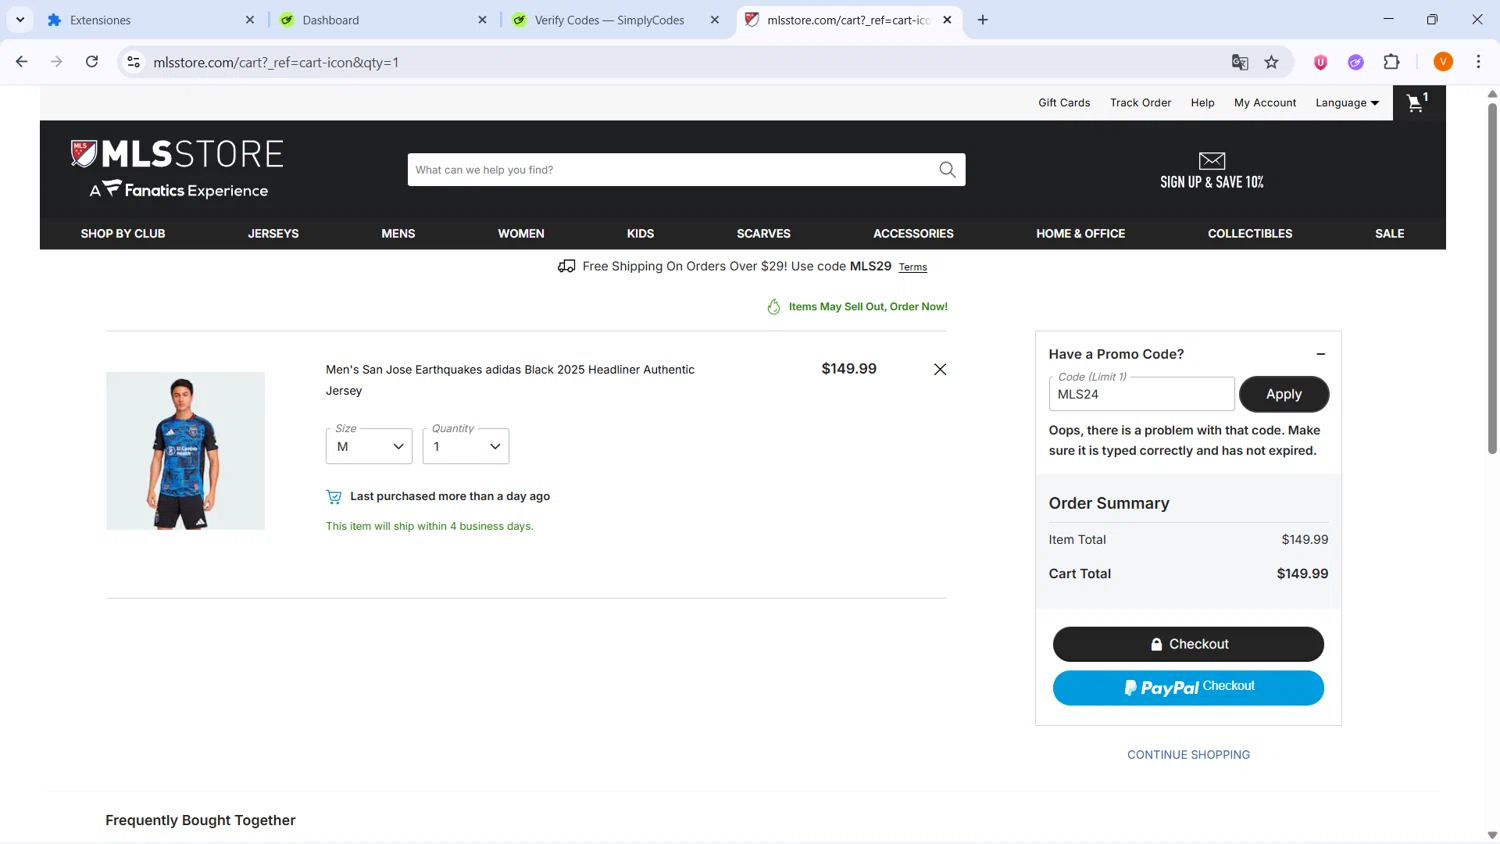Click the black Checkout button
Viewport: 1500px width, 844px height.
[1188, 644]
